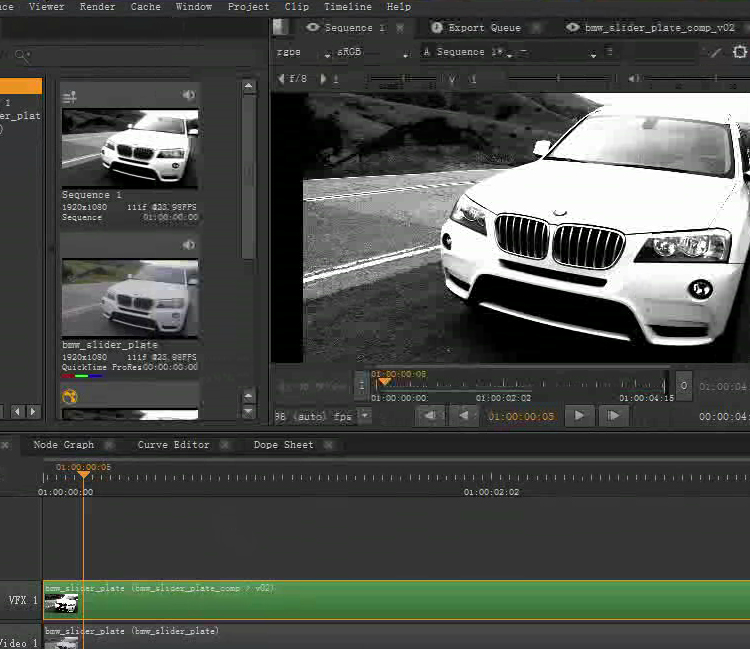
Task: Open the sRGB colorspace dropdown
Action: coord(372,52)
